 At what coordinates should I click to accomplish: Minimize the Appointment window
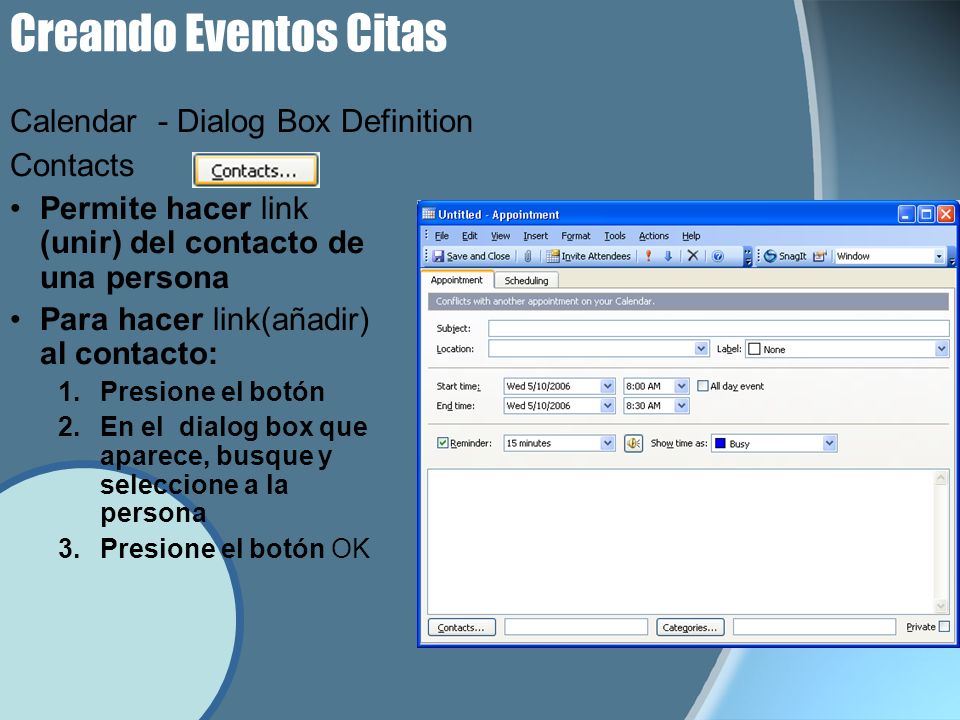(906, 214)
